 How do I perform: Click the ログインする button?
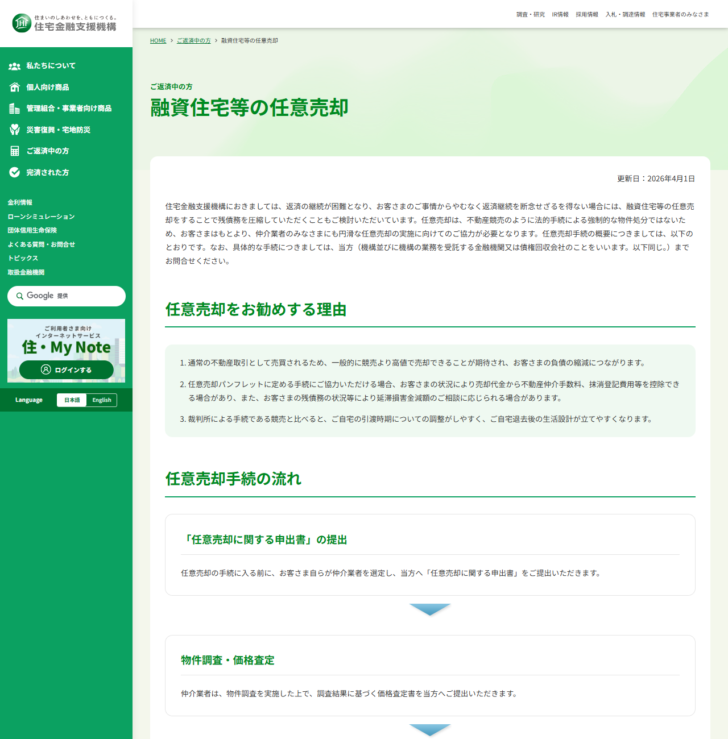pos(66,370)
